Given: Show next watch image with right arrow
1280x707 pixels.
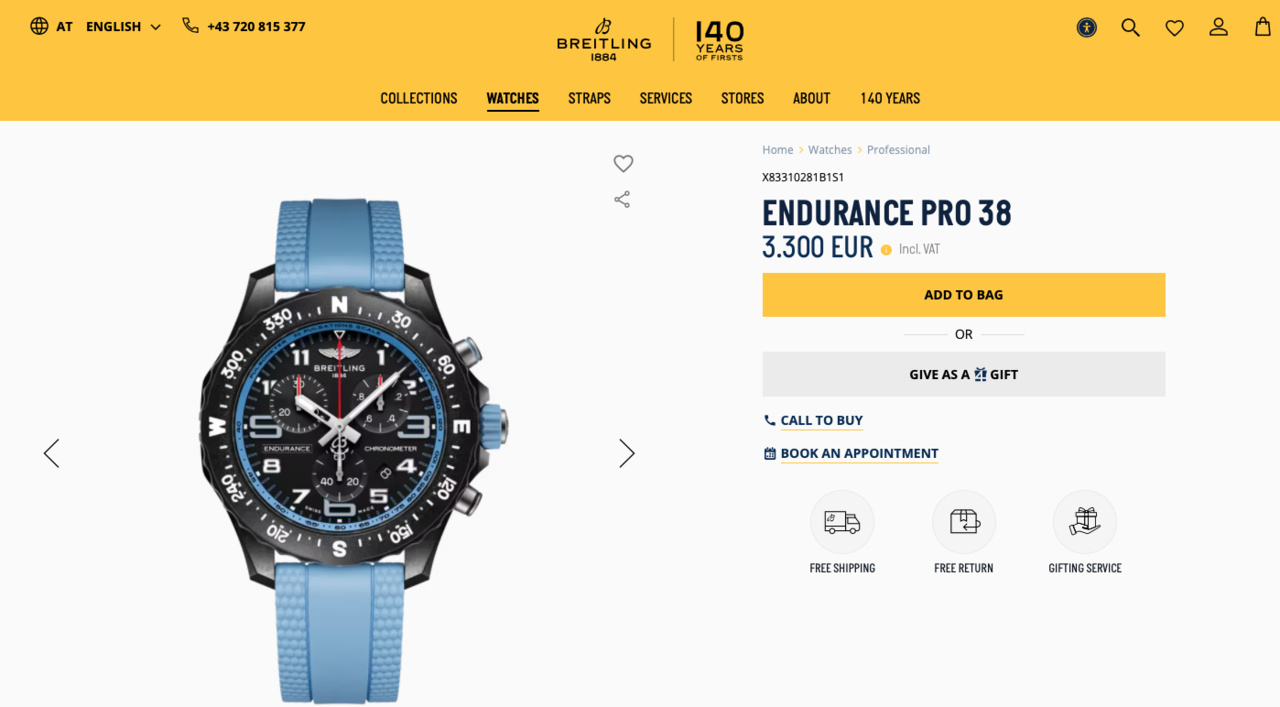Looking at the screenshot, I should (627, 453).
